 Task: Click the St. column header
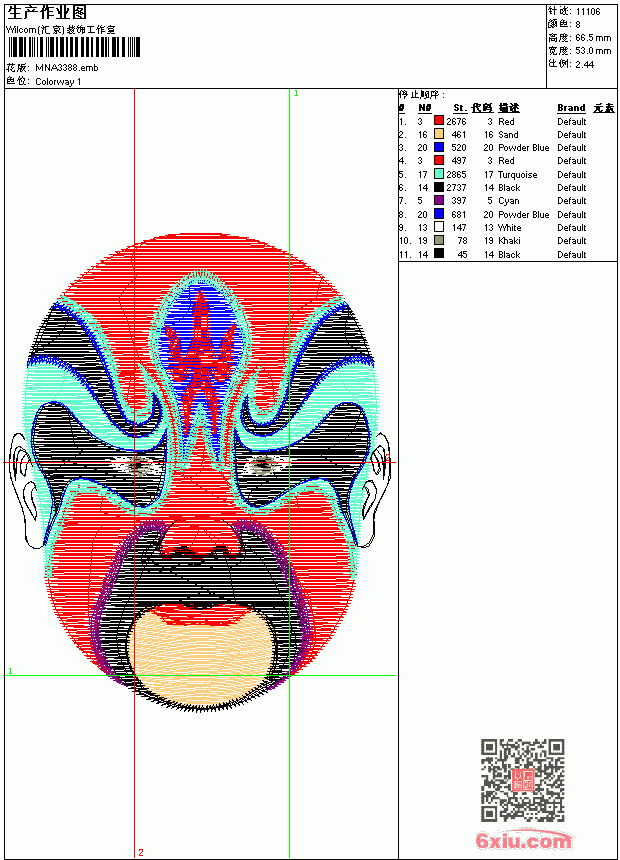(x=460, y=108)
